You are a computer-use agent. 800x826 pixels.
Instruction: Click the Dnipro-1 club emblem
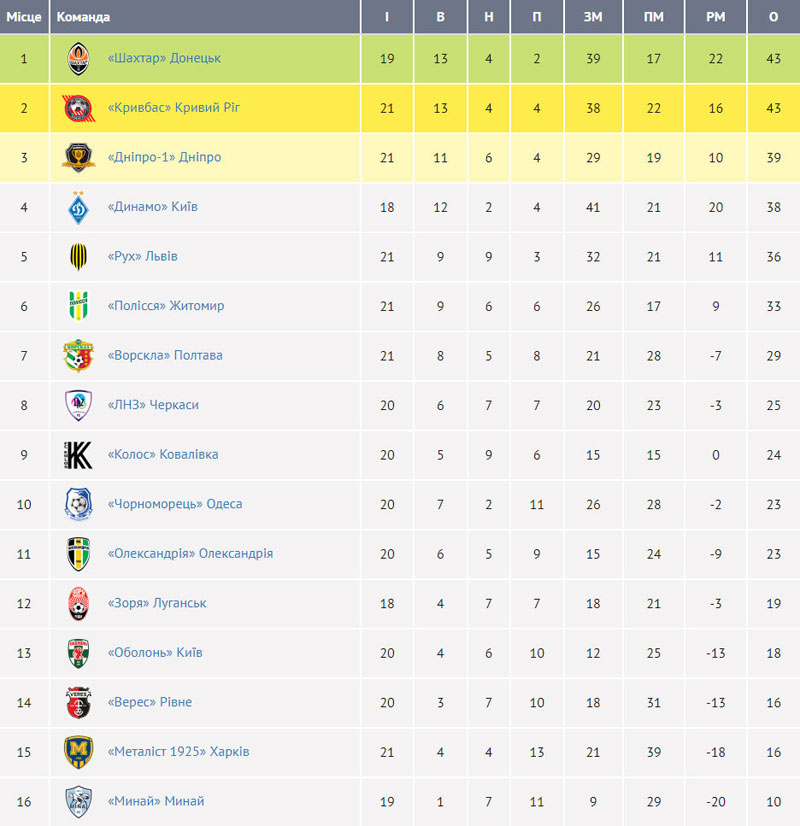pos(78,158)
